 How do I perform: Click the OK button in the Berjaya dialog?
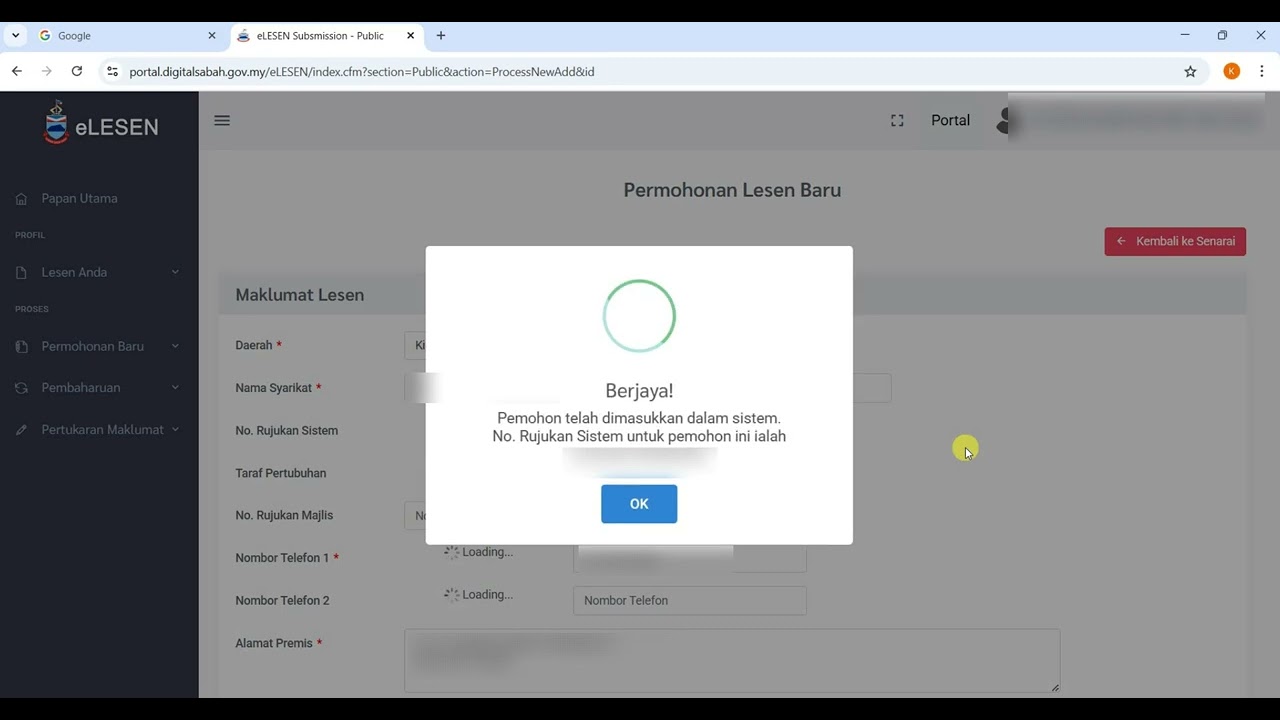point(639,504)
